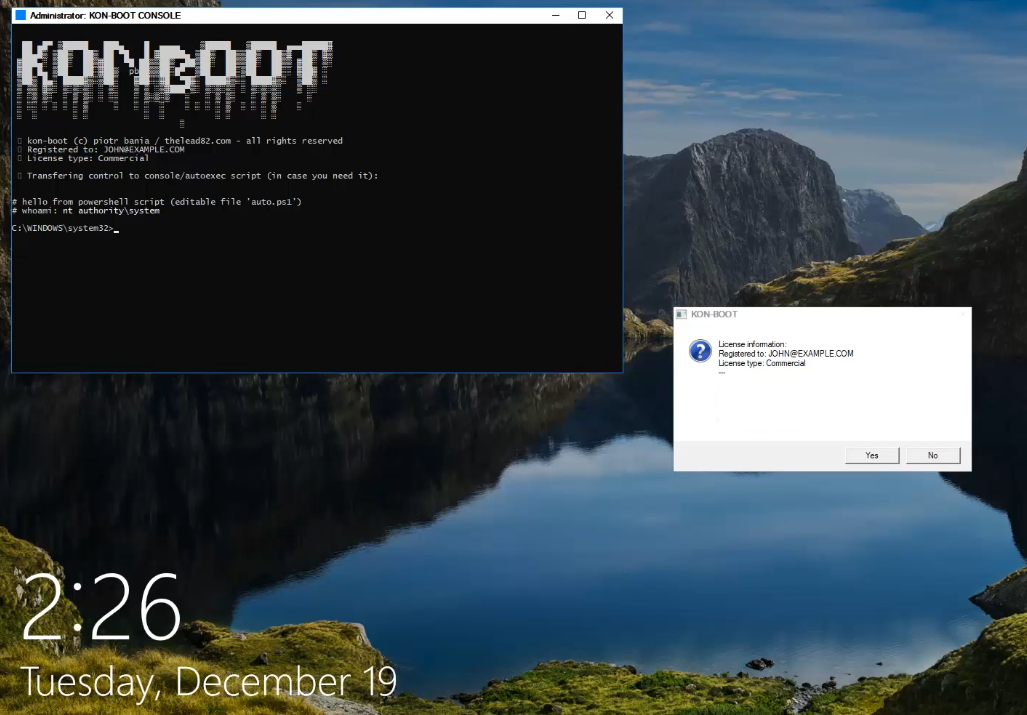
Task: Click 'Registered to: JOHN@EXAMPLE.COM' in the console
Action: tap(105, 150)
